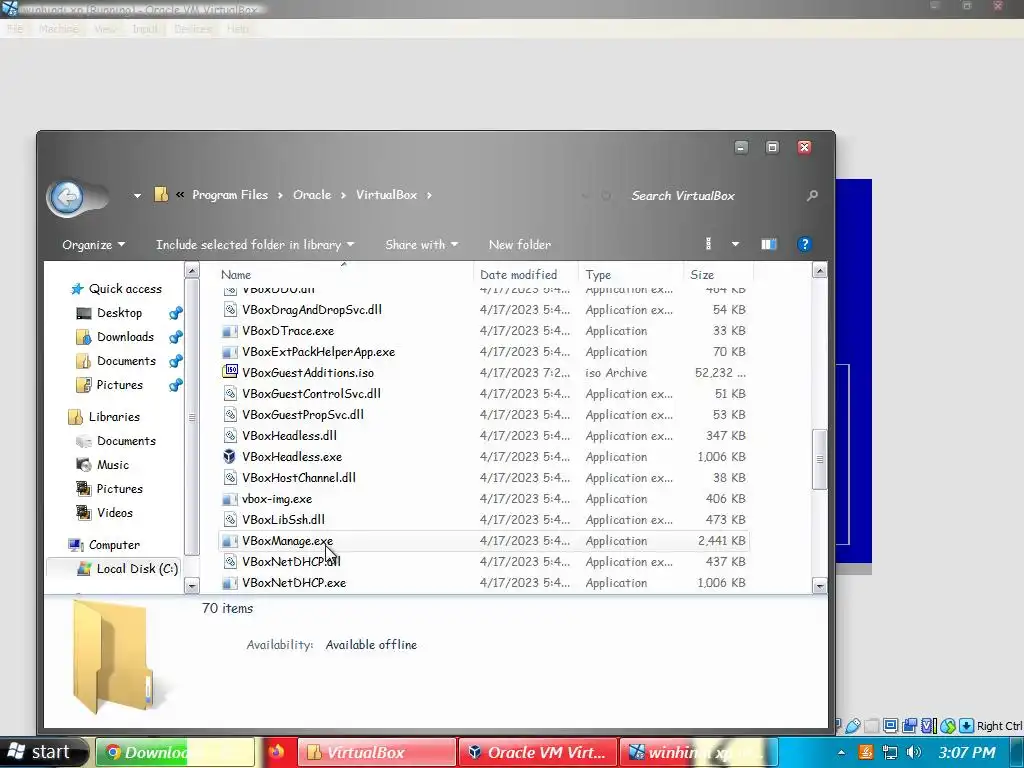1024x768 pixels.
Task: Toggle the preview pane icon
Action: point(769,244)
